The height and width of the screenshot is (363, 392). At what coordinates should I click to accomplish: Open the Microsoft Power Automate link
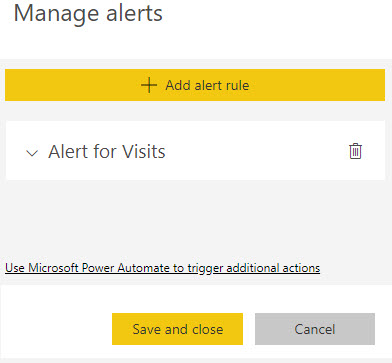click(163, 268)
